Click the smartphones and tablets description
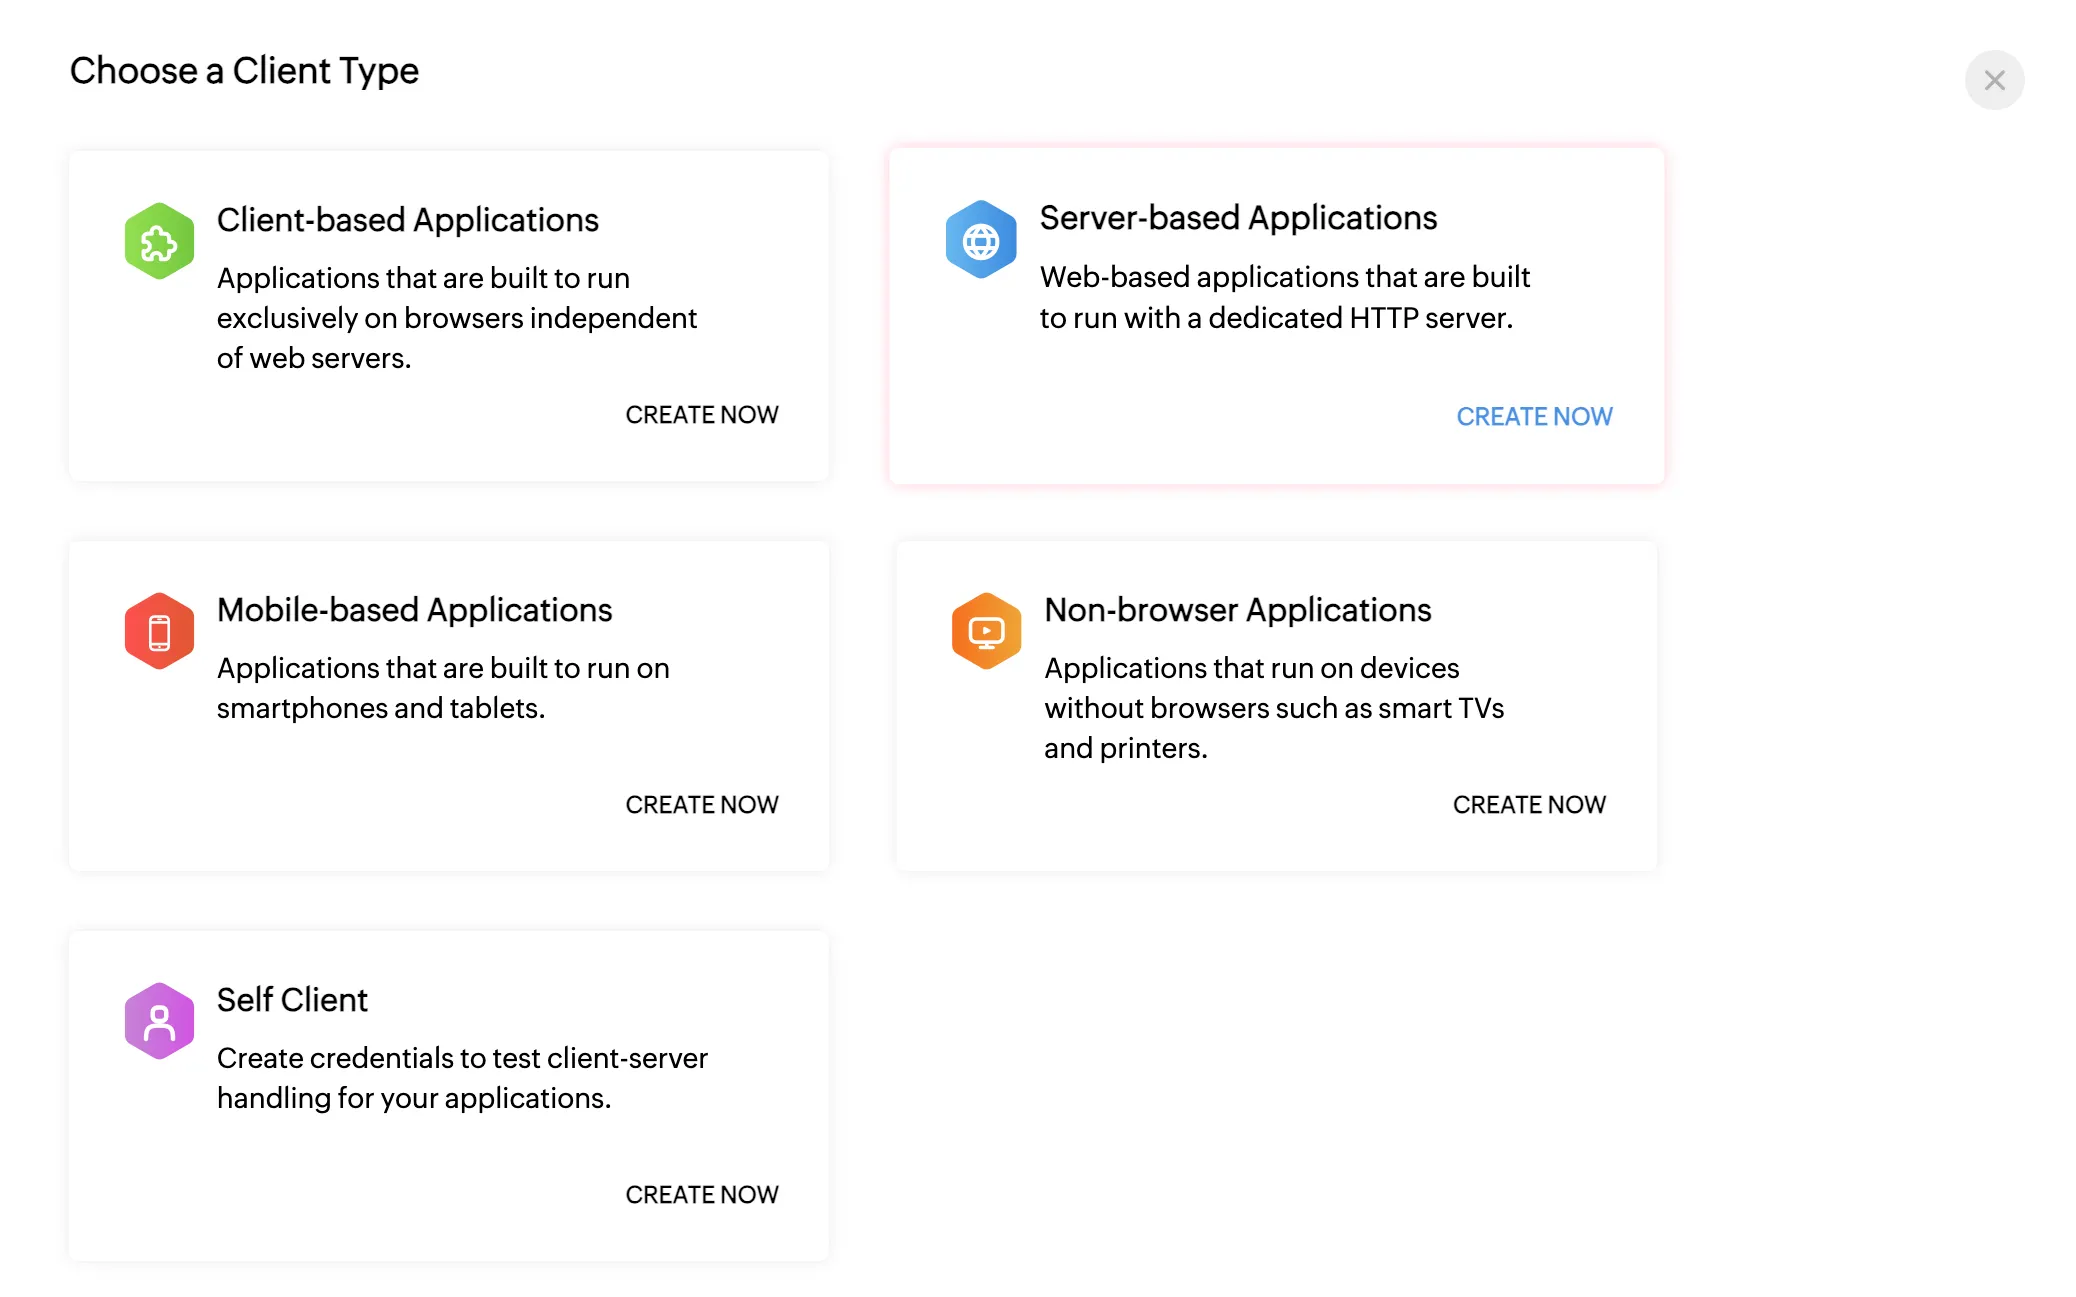Image resolution: width=2076 pixels, height=1297 pixels. (x=443, y=688)
